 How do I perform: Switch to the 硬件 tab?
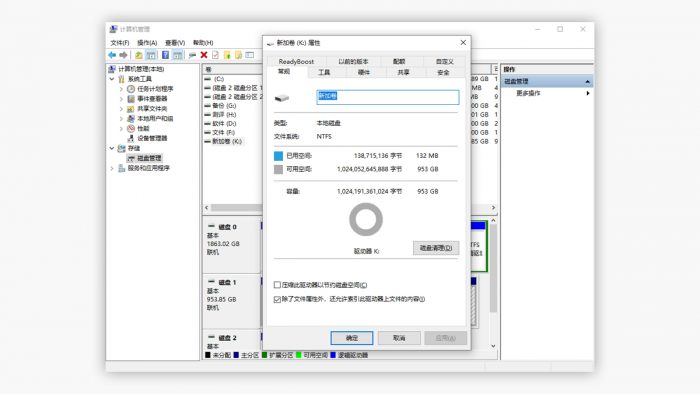(x=364, y=72)
